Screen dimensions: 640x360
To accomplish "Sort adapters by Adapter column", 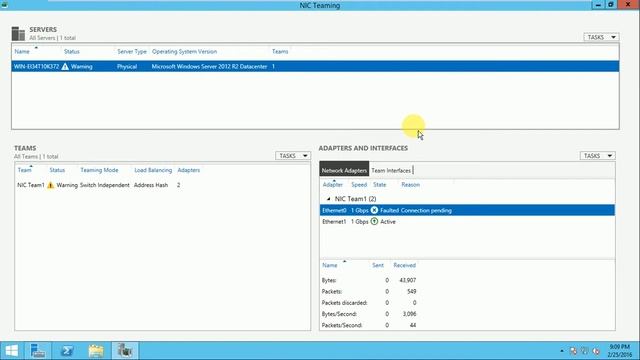I will (x=333, y=185).
